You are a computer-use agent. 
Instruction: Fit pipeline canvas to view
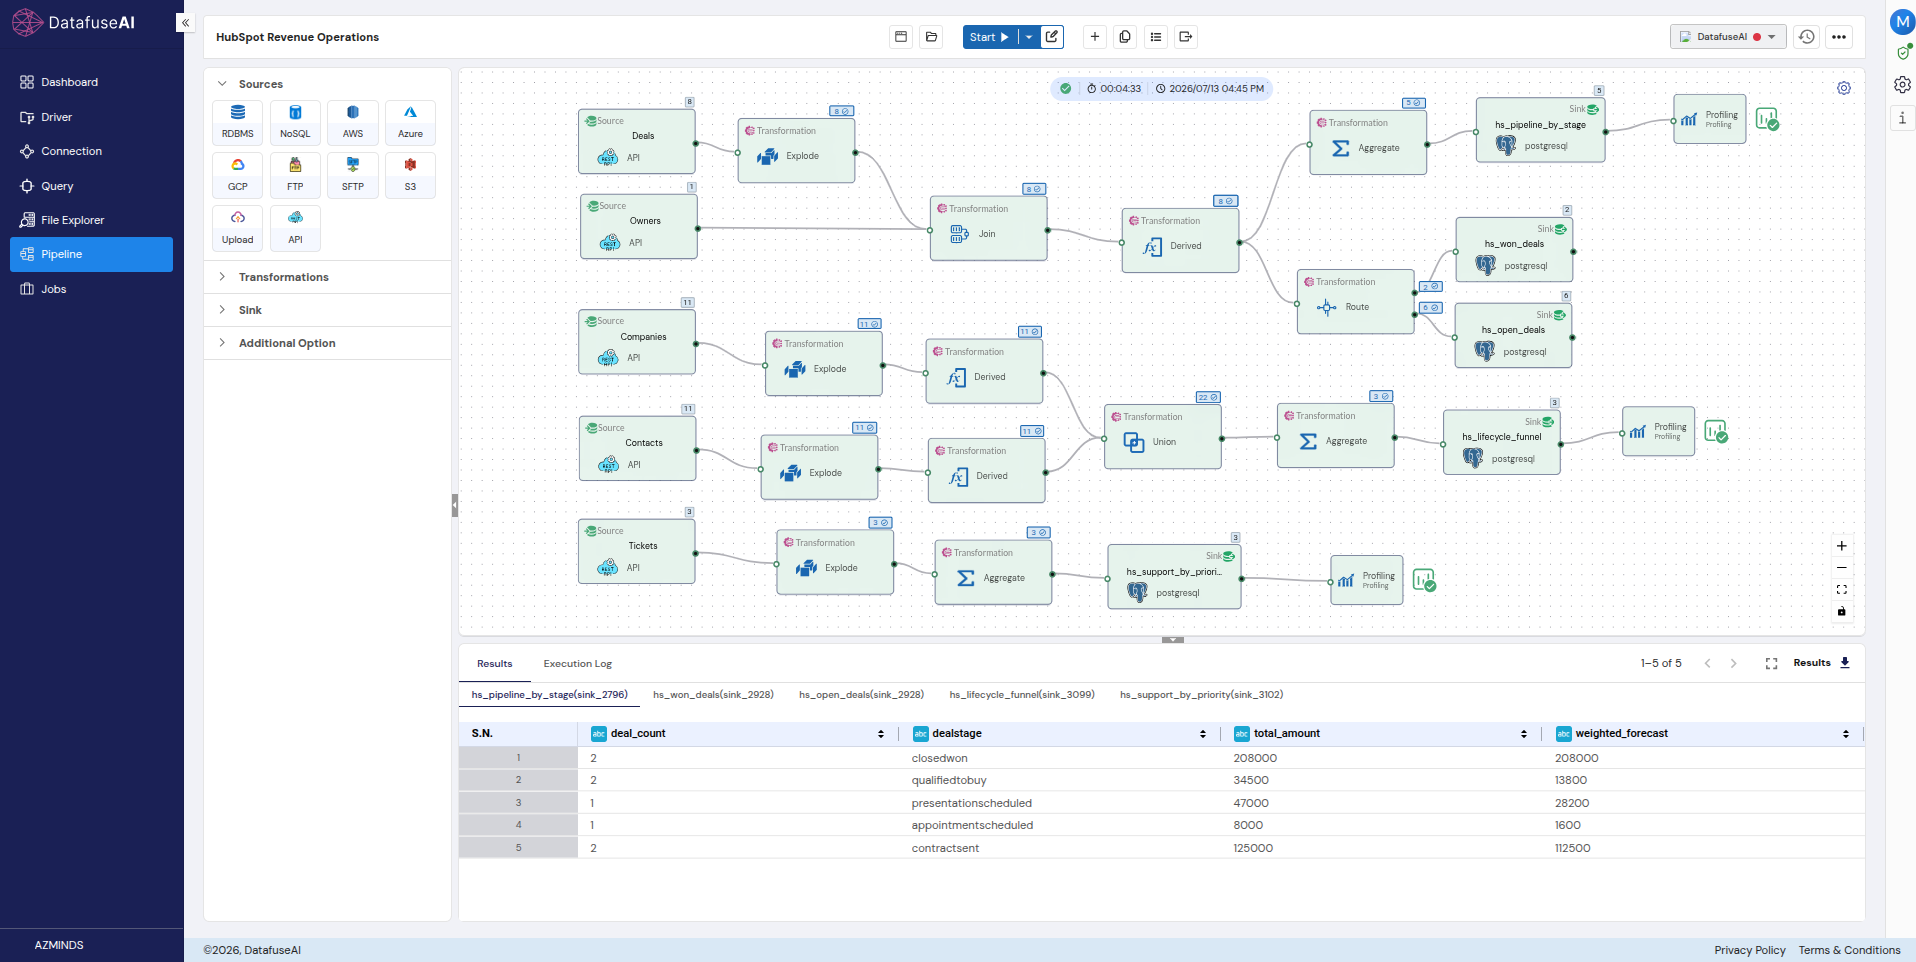1842,590
